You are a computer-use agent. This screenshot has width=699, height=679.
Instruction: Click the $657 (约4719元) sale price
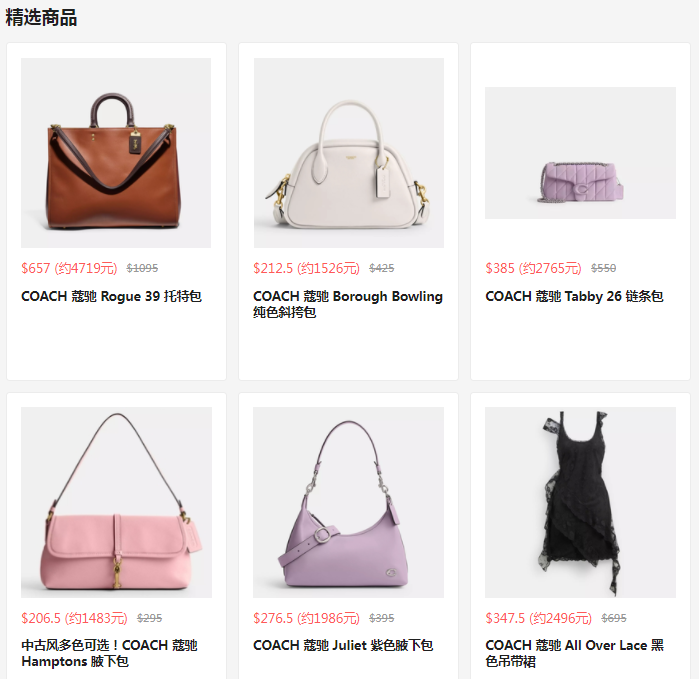point(69,268)
